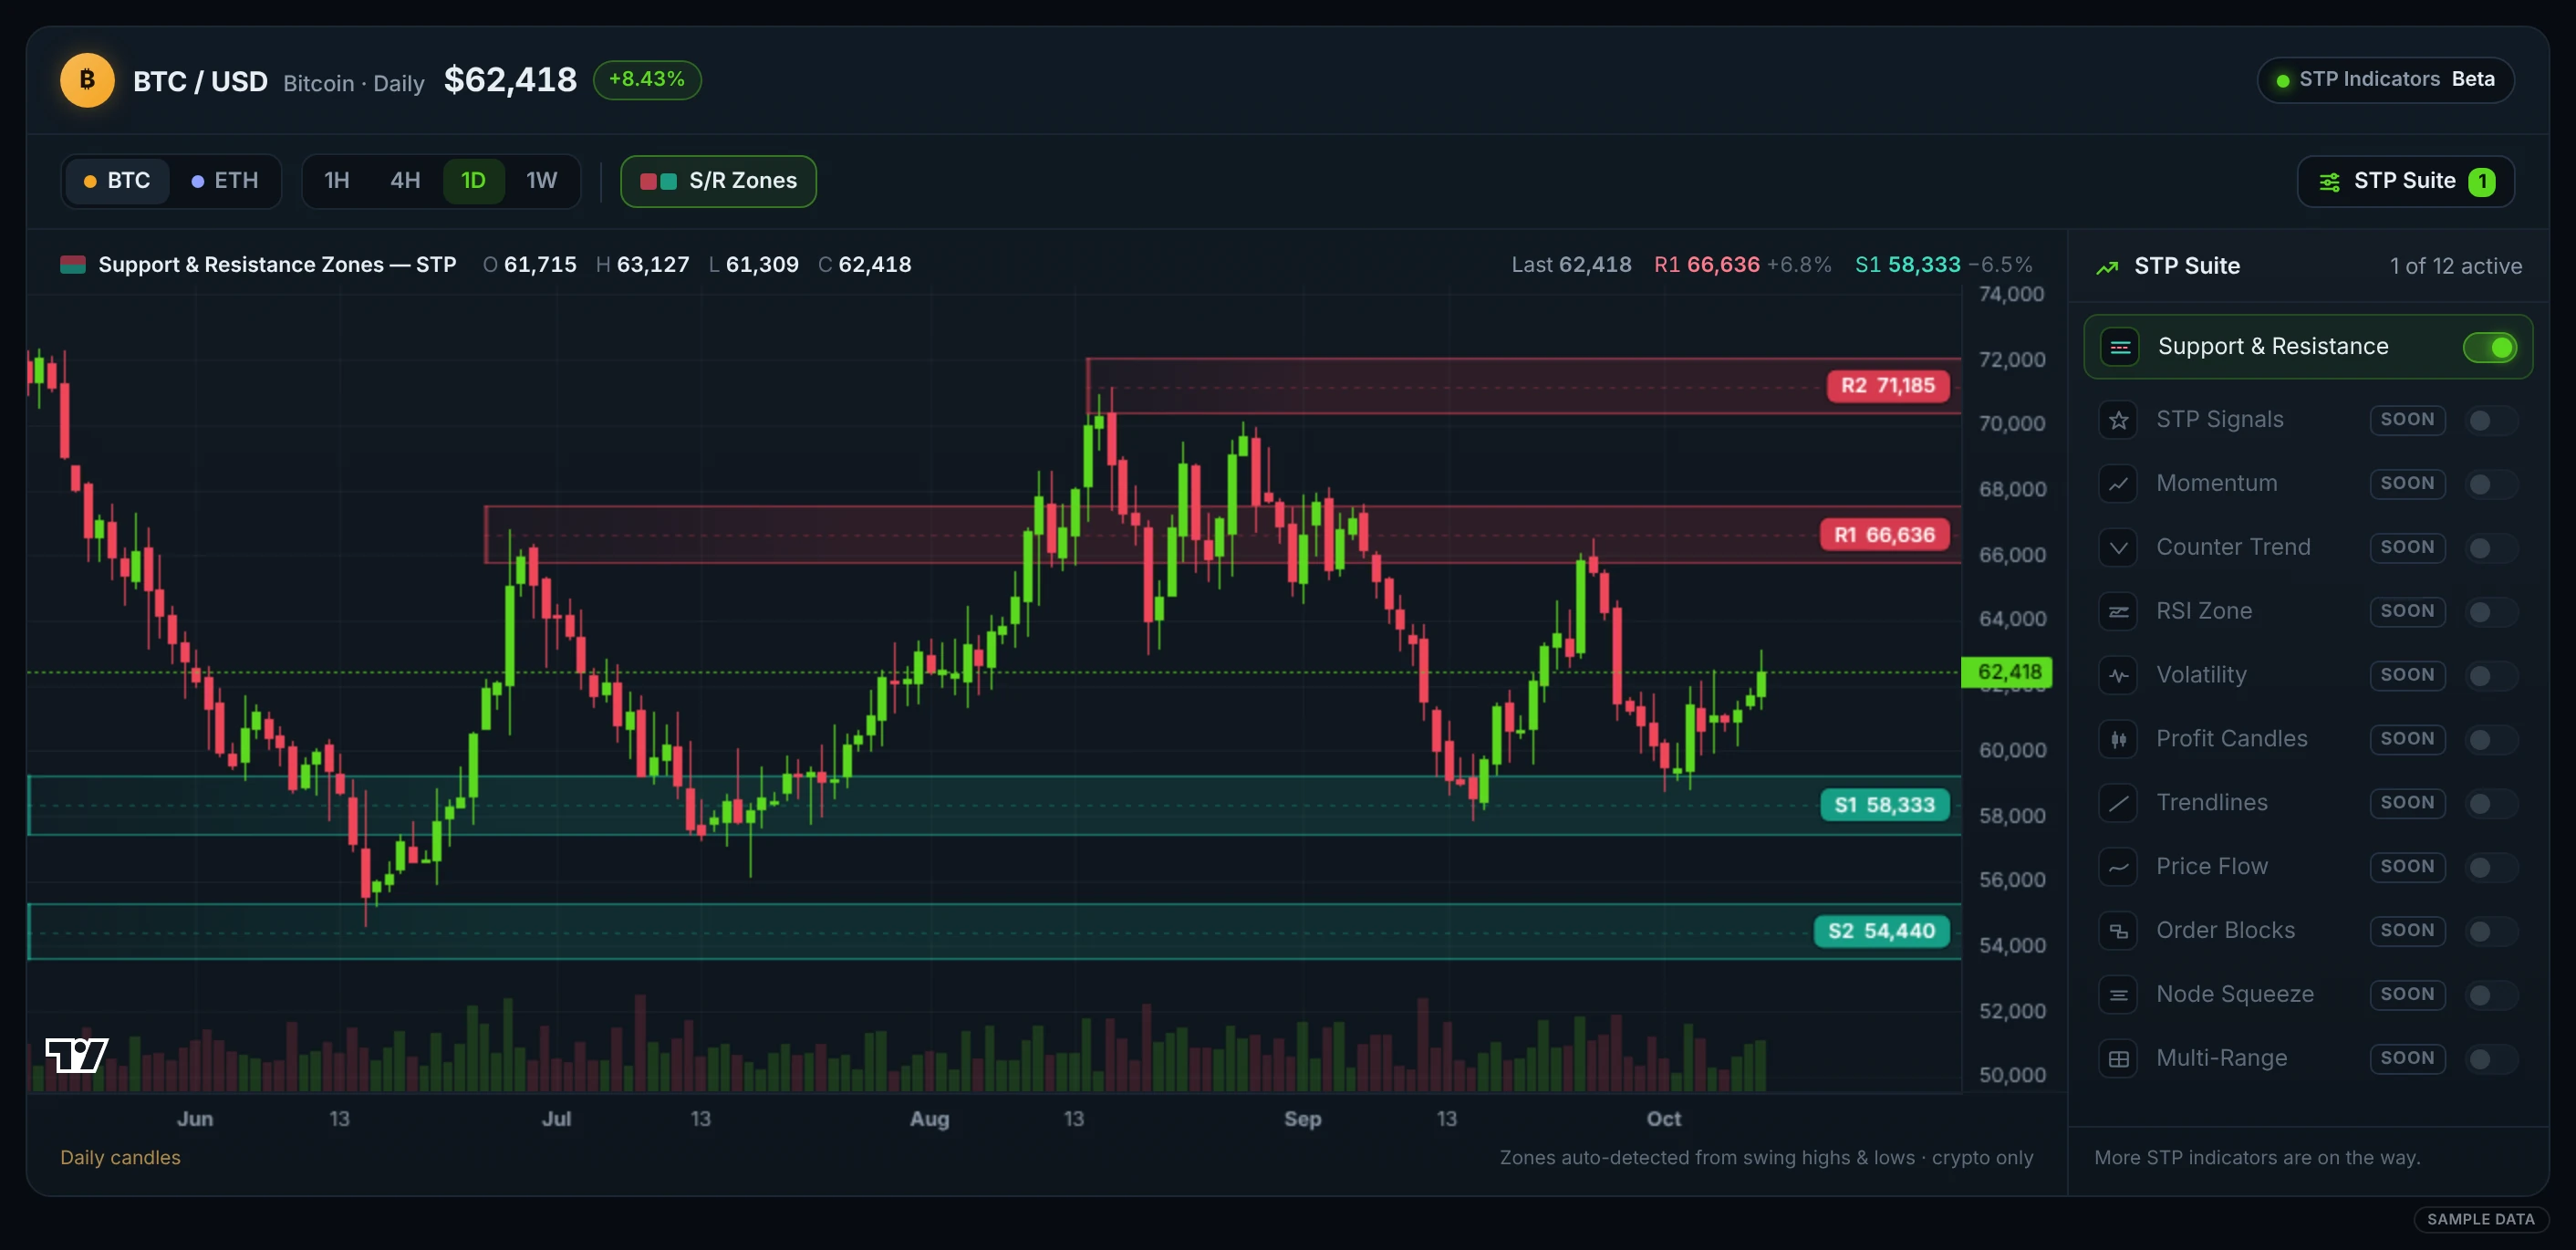Click the +8.43% change badge
Screen dimensions: 2576x1250
647,80
